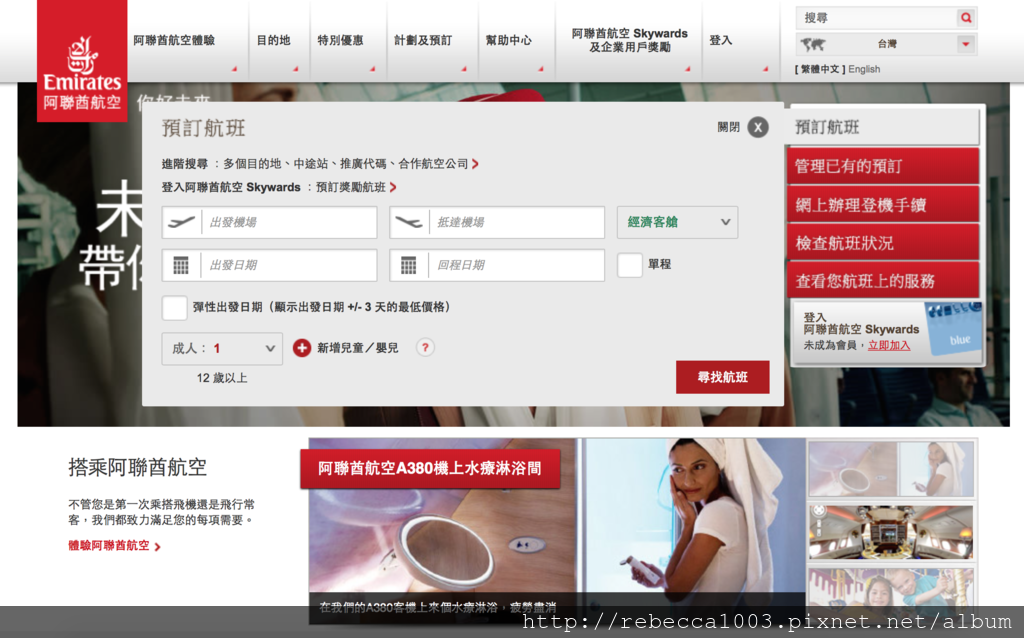
Task: Switch language to 繁體中文
Action: [820, 69]
